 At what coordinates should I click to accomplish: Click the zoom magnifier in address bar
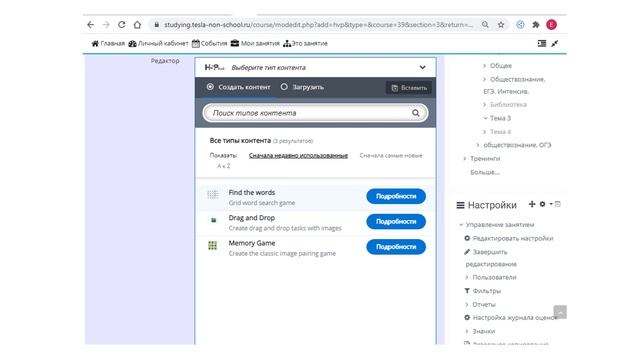(x=485, y=25)
